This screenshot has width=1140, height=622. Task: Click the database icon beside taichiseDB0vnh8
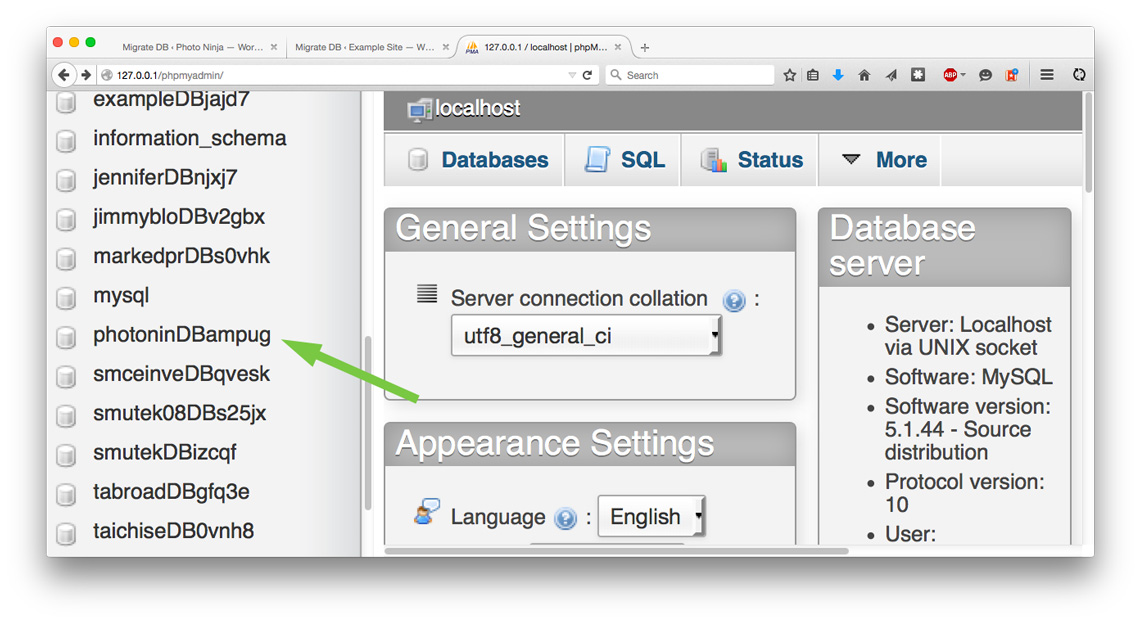click(66, 532)
